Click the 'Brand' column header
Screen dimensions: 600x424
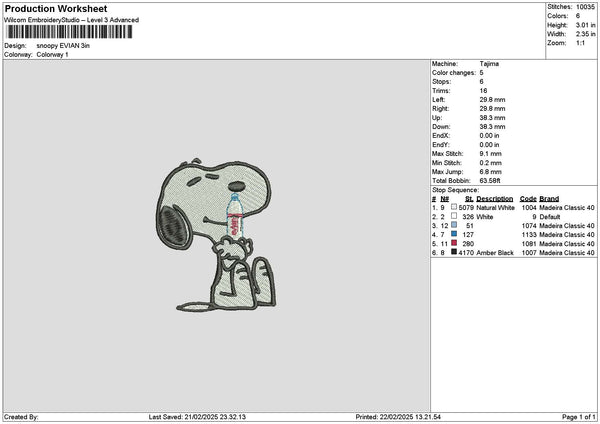[549, 199]
